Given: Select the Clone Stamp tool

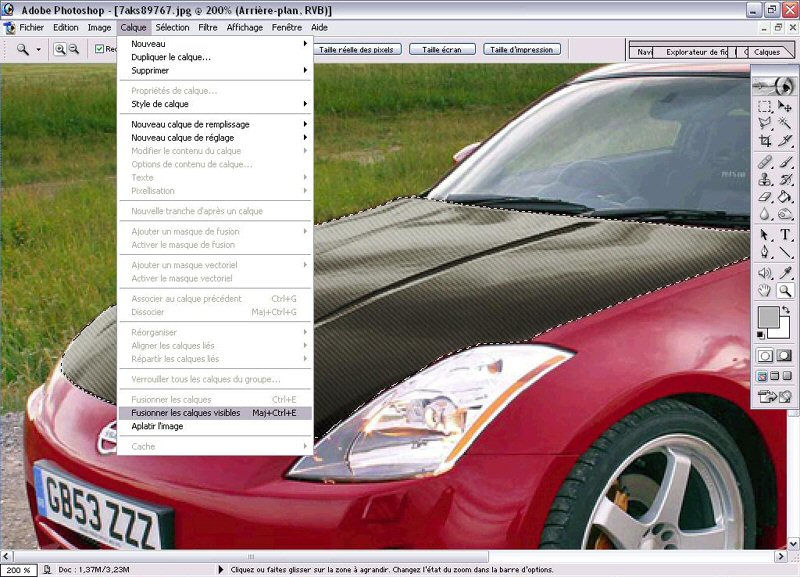Looking at the screenshot, I should tap(764, 179).
